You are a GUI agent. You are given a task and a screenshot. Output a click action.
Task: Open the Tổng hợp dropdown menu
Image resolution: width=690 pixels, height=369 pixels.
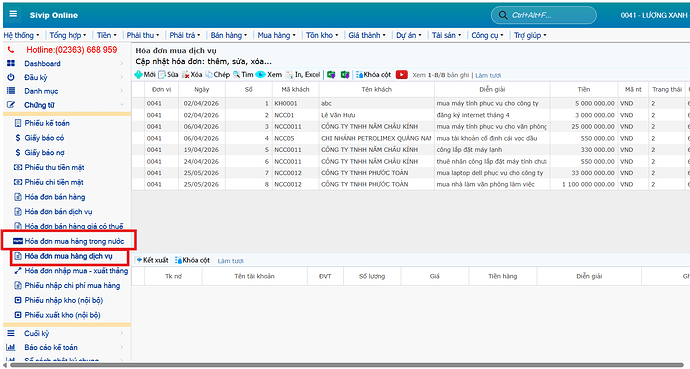[67, 35]
